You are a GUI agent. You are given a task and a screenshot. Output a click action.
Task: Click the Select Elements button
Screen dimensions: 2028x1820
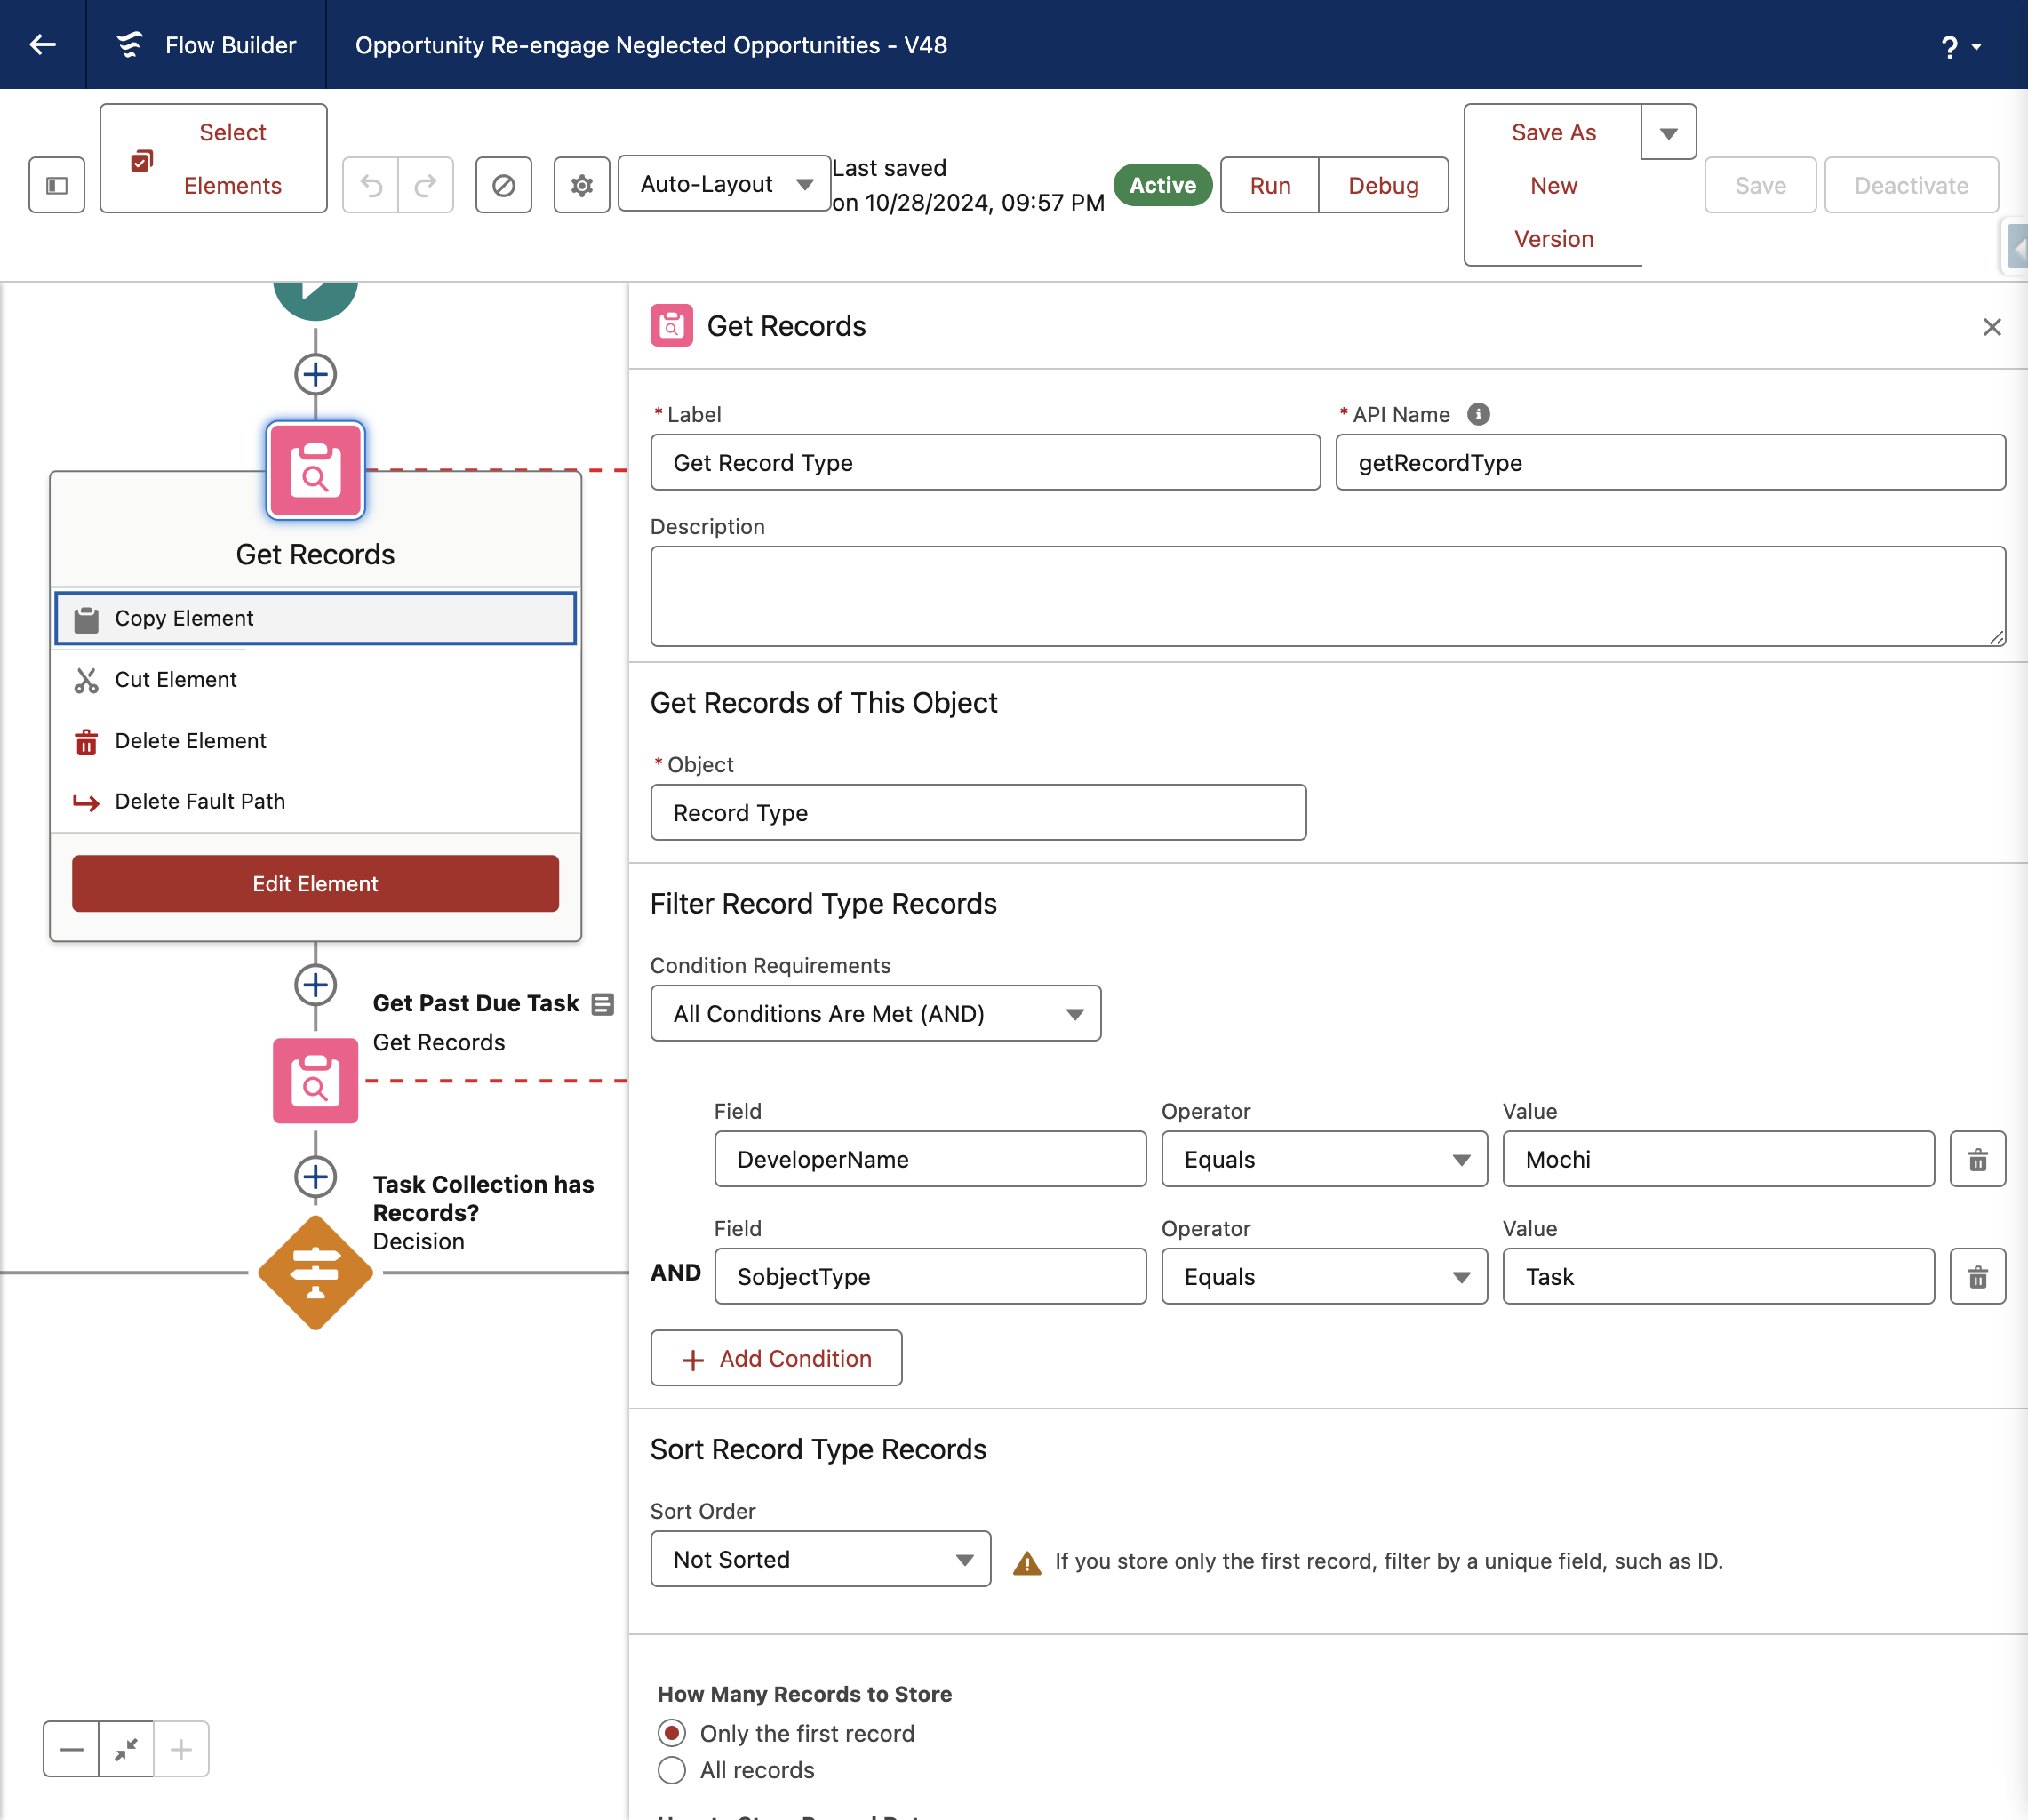click(x=214, y=158)
